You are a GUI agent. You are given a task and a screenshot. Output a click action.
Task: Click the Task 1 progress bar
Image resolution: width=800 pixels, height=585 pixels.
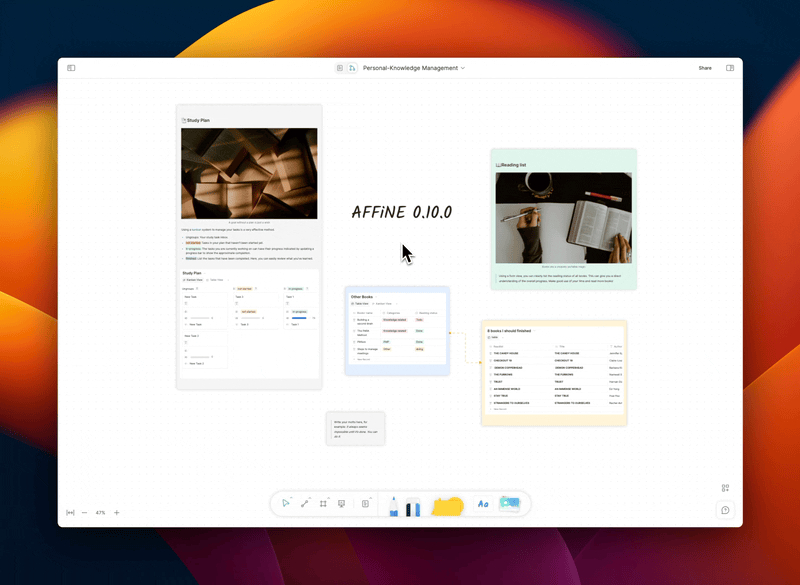click(299, 318)
